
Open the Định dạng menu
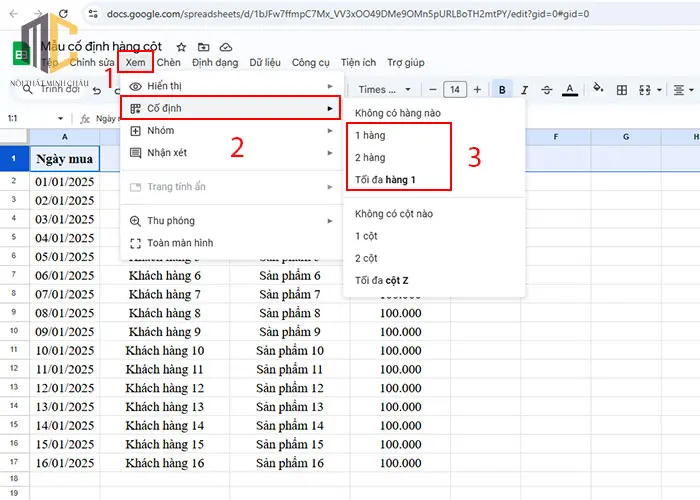point(215,62)
